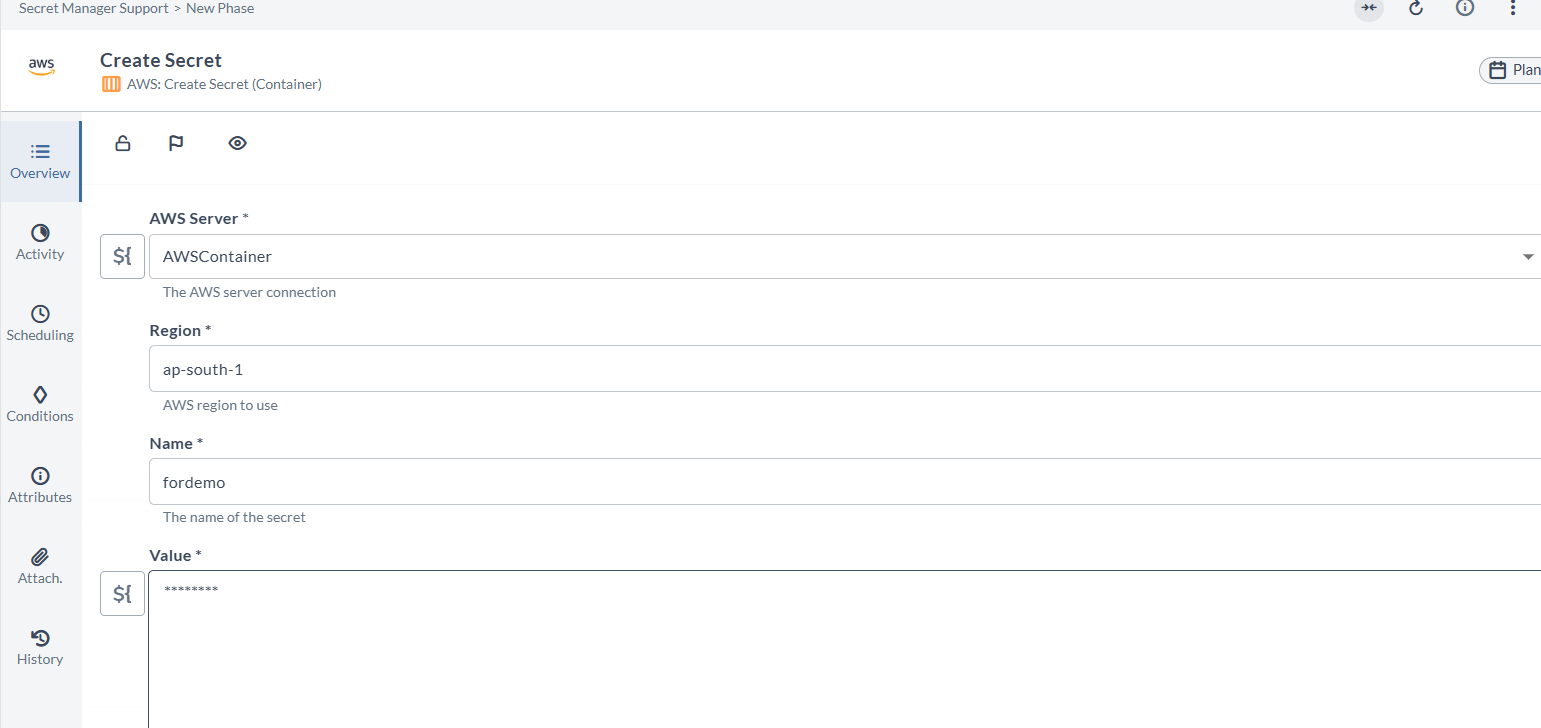
Task: Click the flag icon to flag the task
Action: click(176, 143)
